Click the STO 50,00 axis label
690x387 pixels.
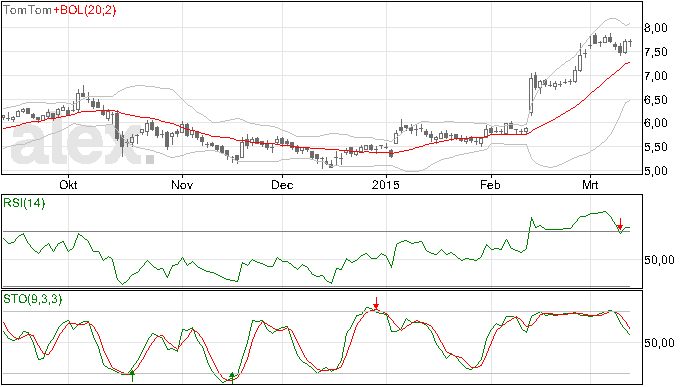(659, 343)
